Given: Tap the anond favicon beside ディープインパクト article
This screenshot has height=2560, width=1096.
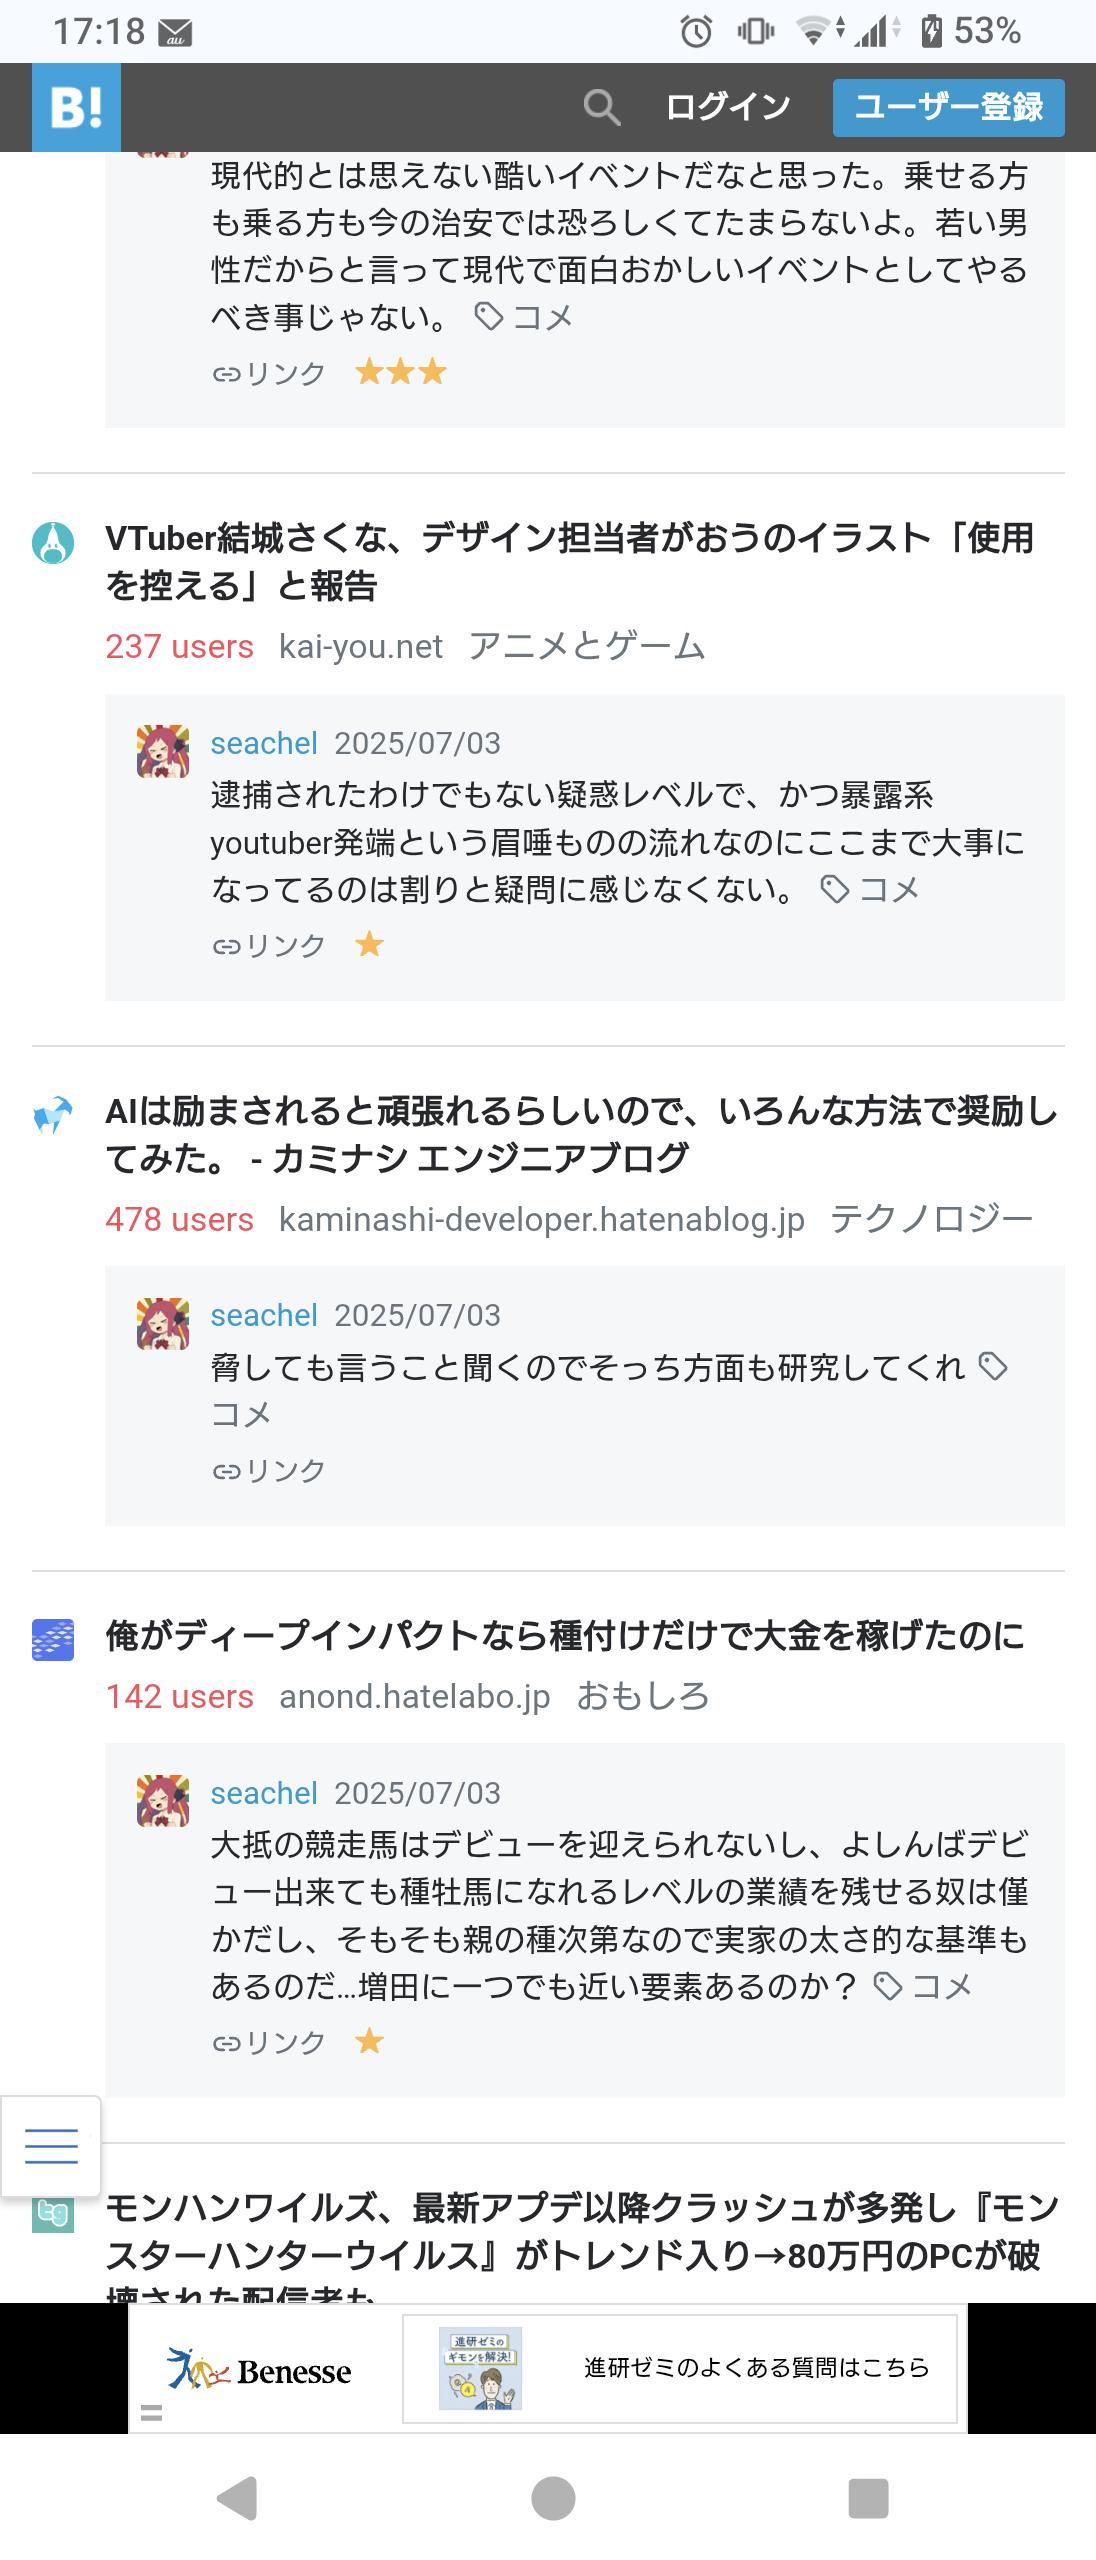Looking at the screenshot, I should click(x=53, y=1640).
